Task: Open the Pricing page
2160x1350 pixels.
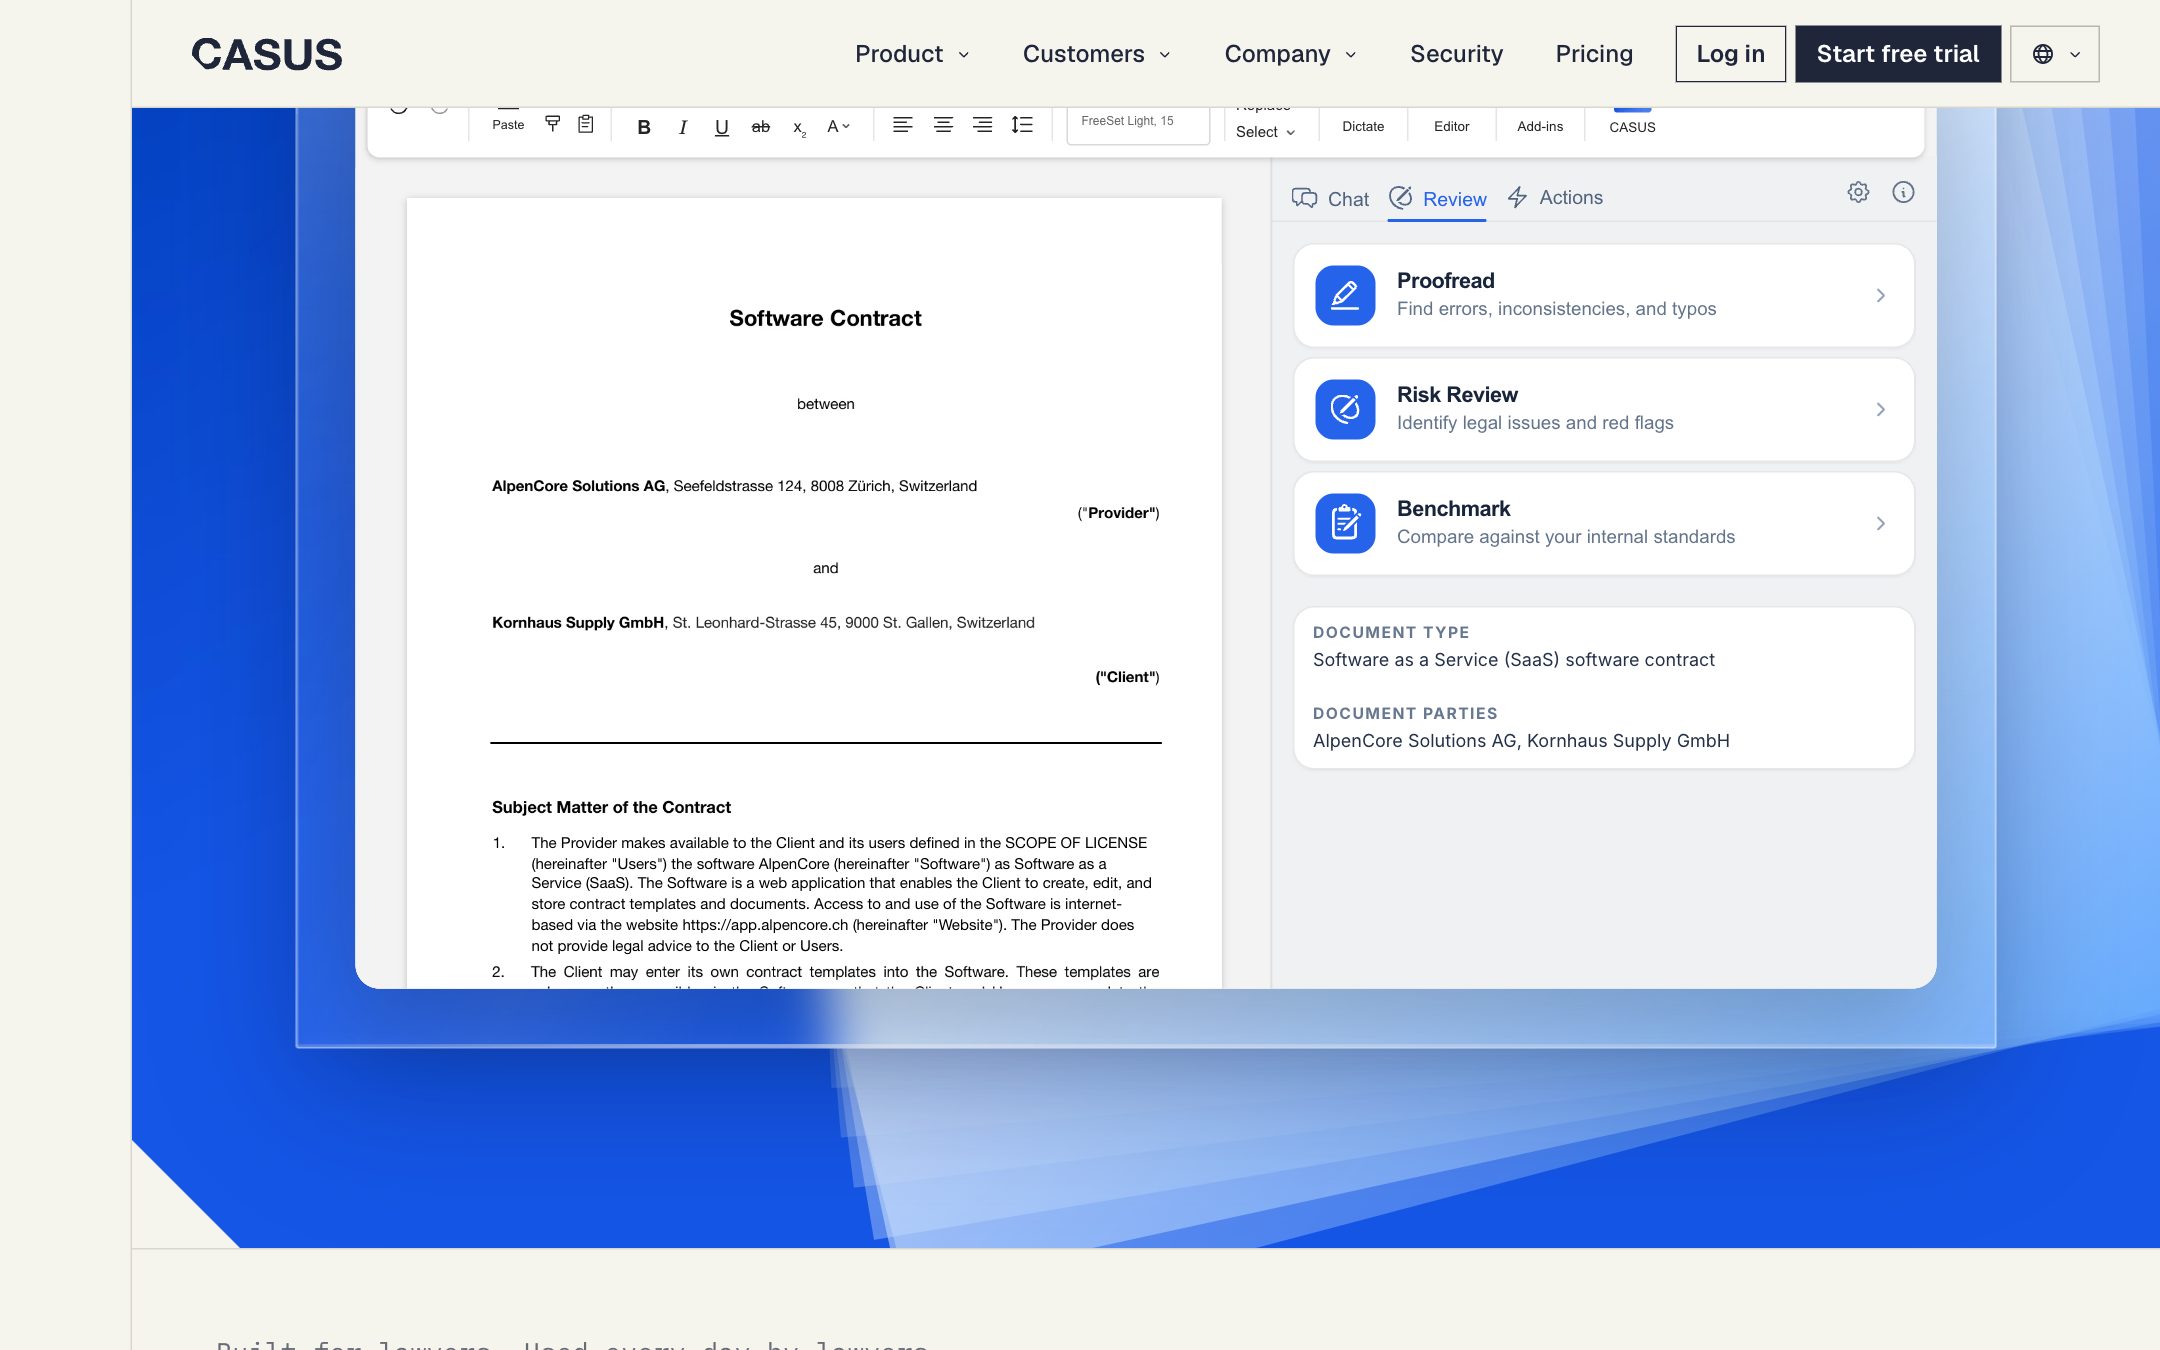Action: tap(1594, 54)
